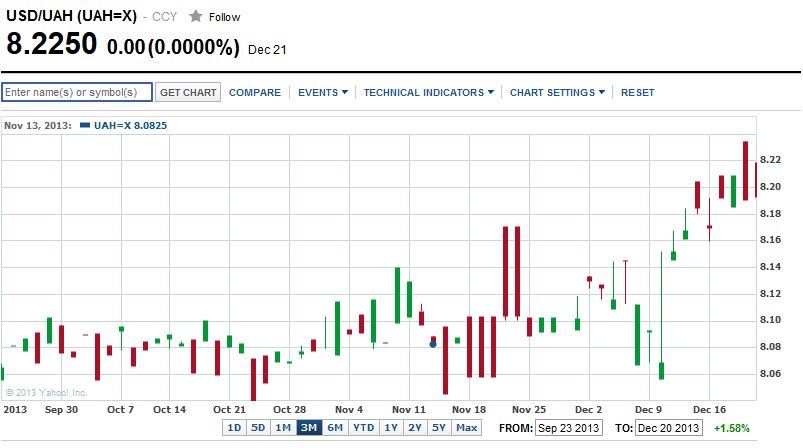Click the Dec 2 axis label
The width and height of the screenshot is (803, 448).
[x=588, y=410]
